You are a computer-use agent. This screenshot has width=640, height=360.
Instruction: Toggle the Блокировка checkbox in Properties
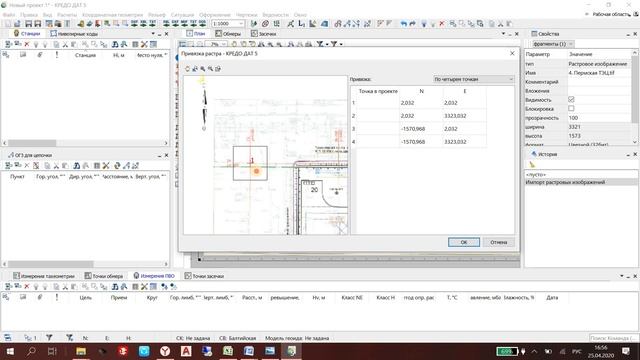pyautogui.click(x=571, y=109)
